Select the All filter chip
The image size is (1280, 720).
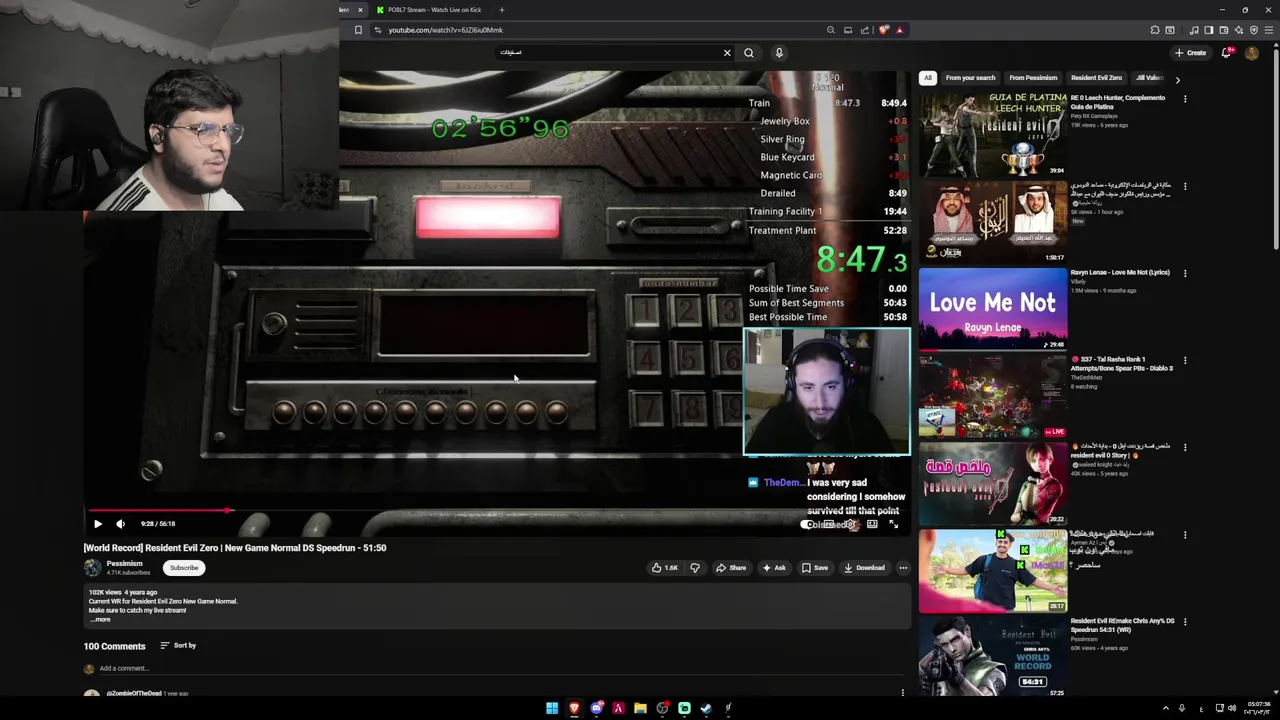pos(928,78)
